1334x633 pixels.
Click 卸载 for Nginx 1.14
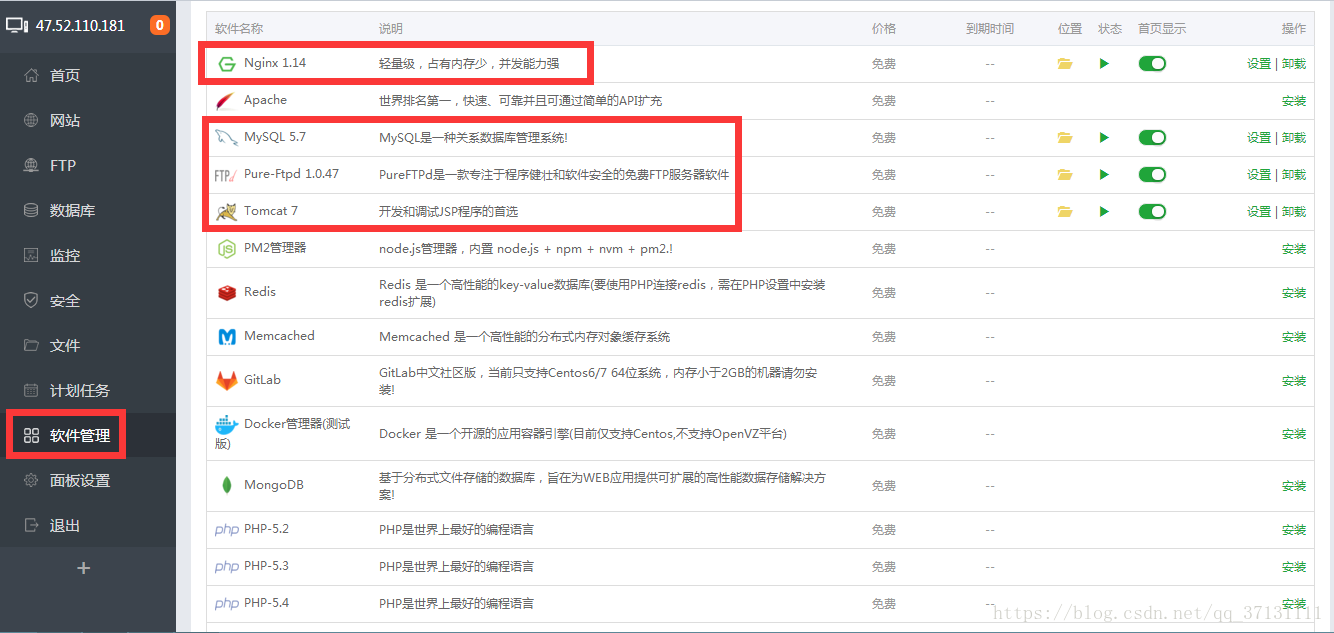tap(1294, 64)
